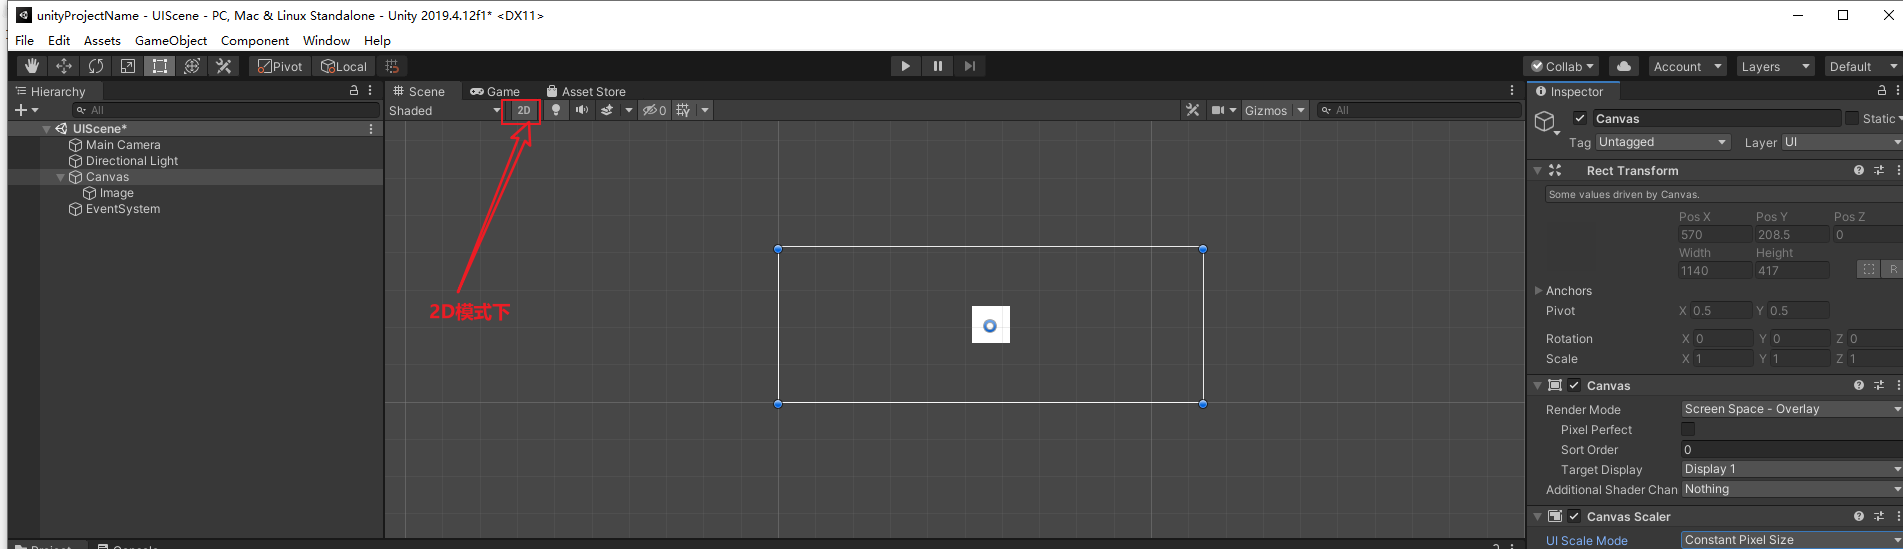Open cloud services panel
The height and width of the screenshot is (549, 1903).
pyautogui.click(x=1624, y=66)
